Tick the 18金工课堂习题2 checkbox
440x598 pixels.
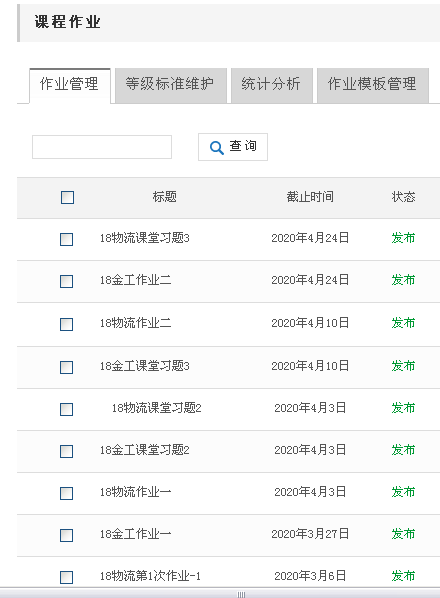(x=67, y=452)
